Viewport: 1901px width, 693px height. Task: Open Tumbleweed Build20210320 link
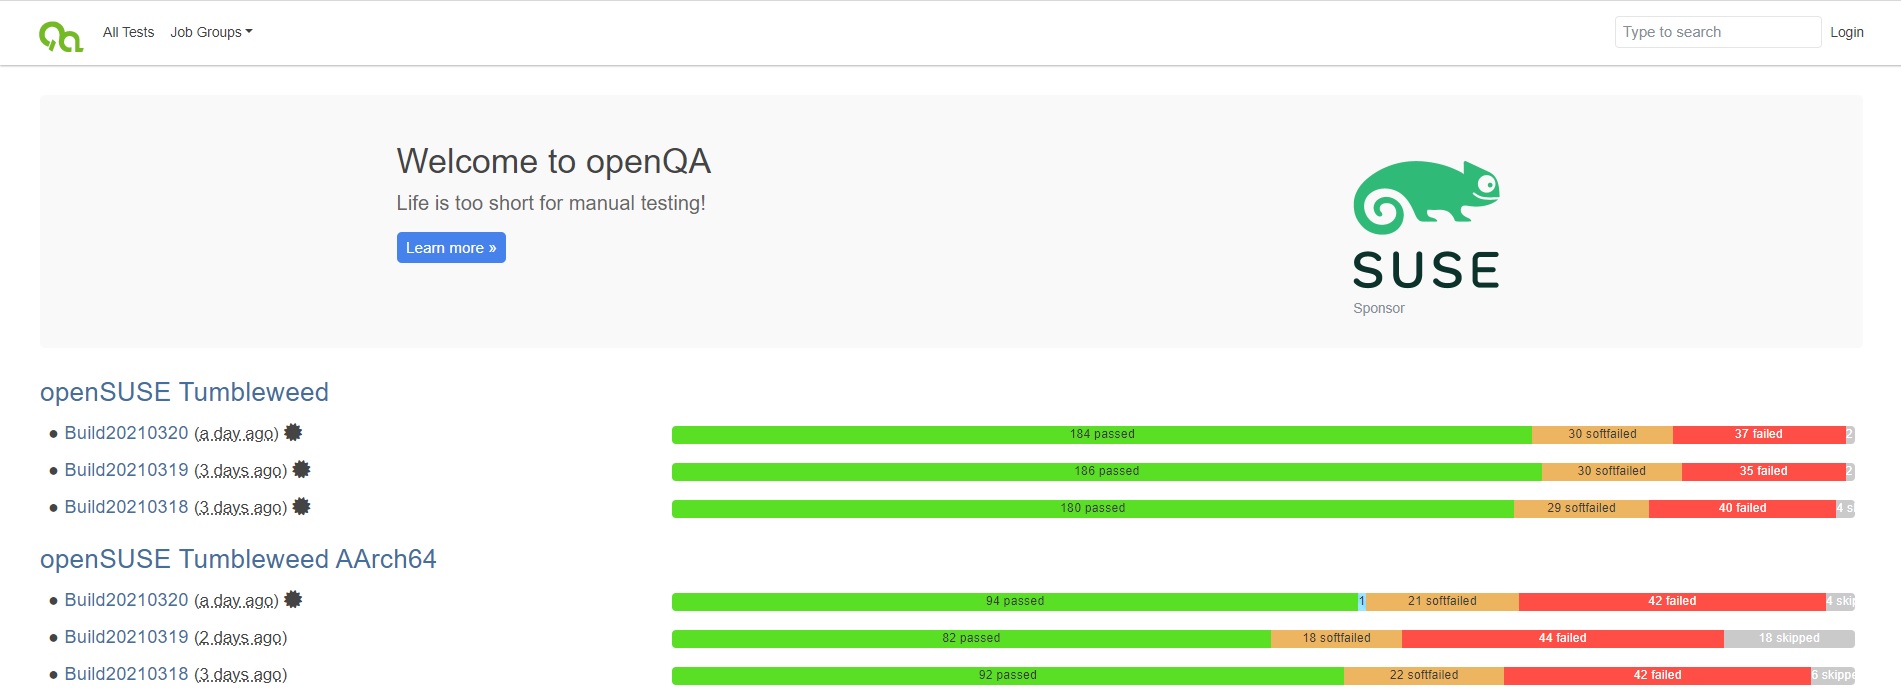(126, 433)
